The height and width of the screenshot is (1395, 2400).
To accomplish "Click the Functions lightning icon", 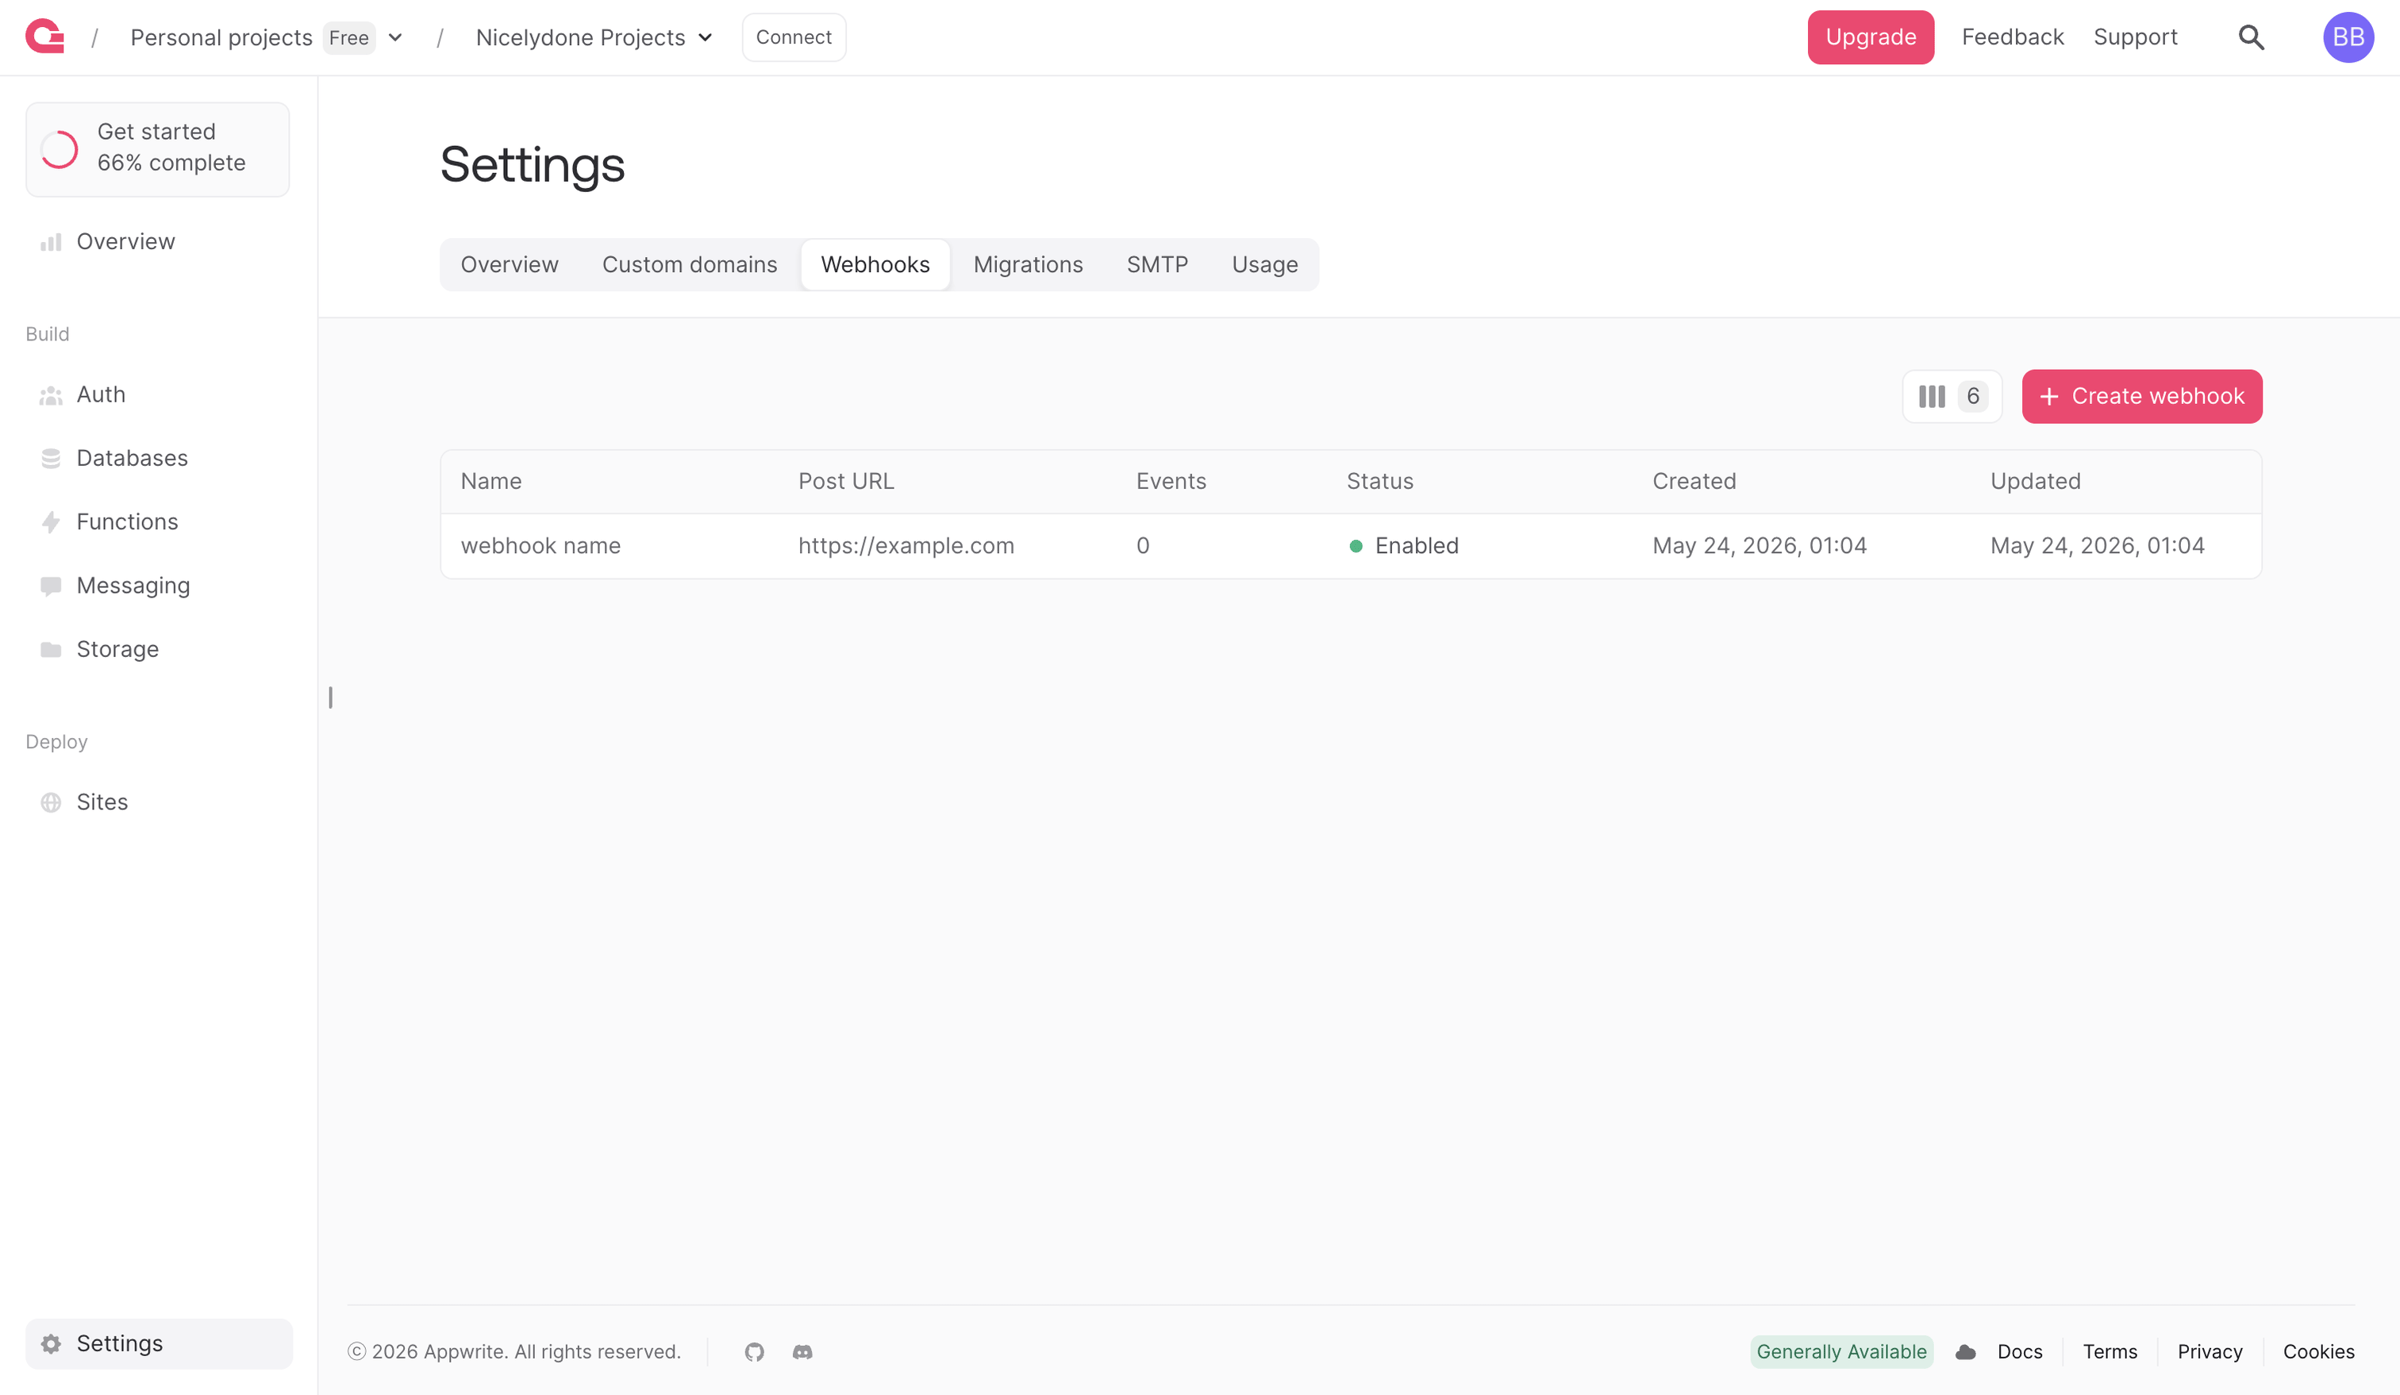I will pos(51,522).
